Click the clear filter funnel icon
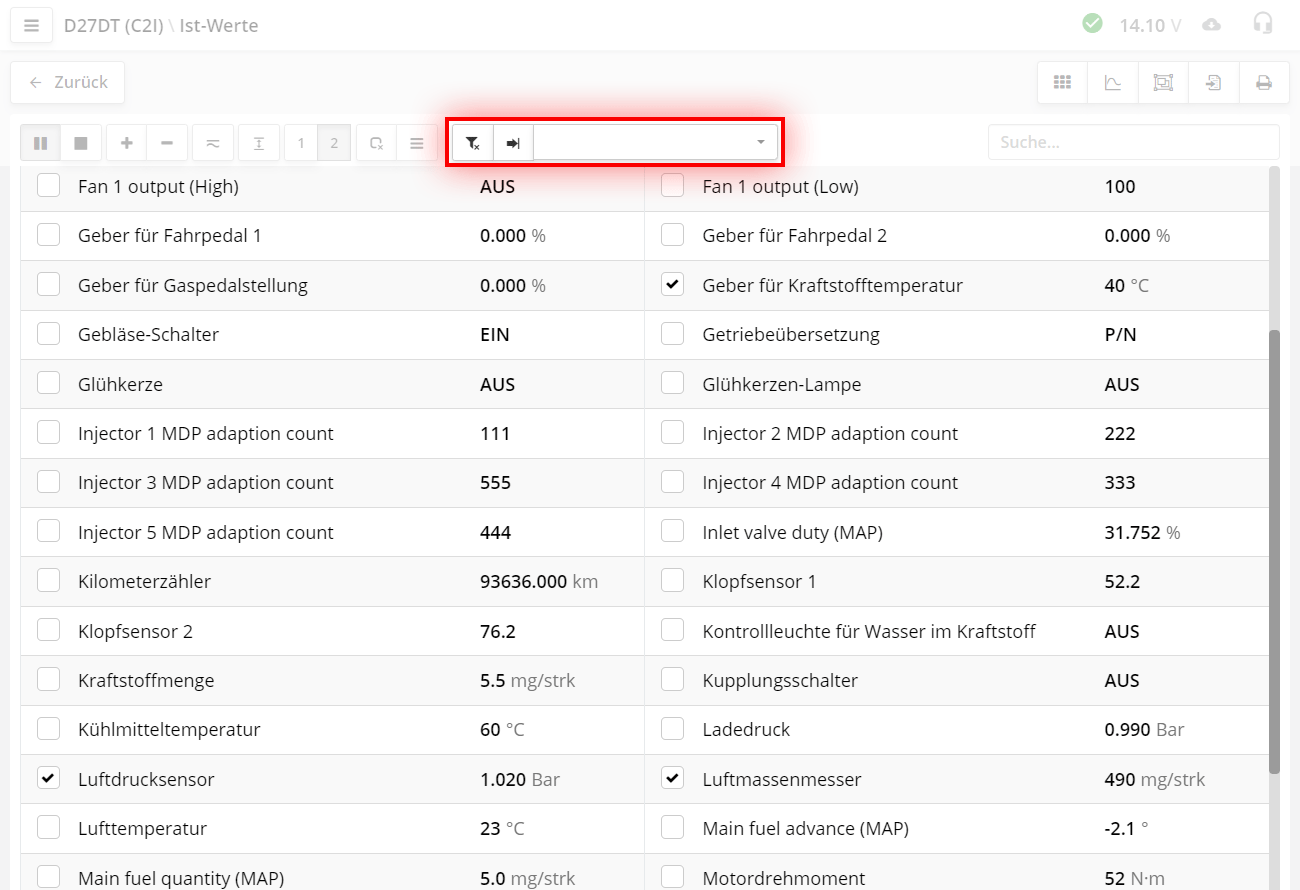Screen dimensions: 1300x890 [x=473, y=143]
